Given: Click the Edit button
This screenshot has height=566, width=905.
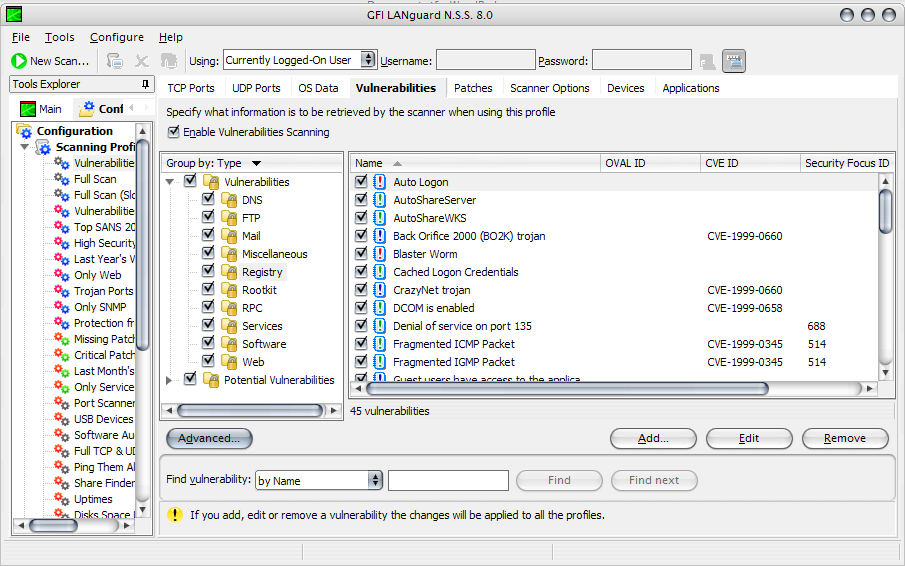Looking at the screenshot, I should (749, 438).
